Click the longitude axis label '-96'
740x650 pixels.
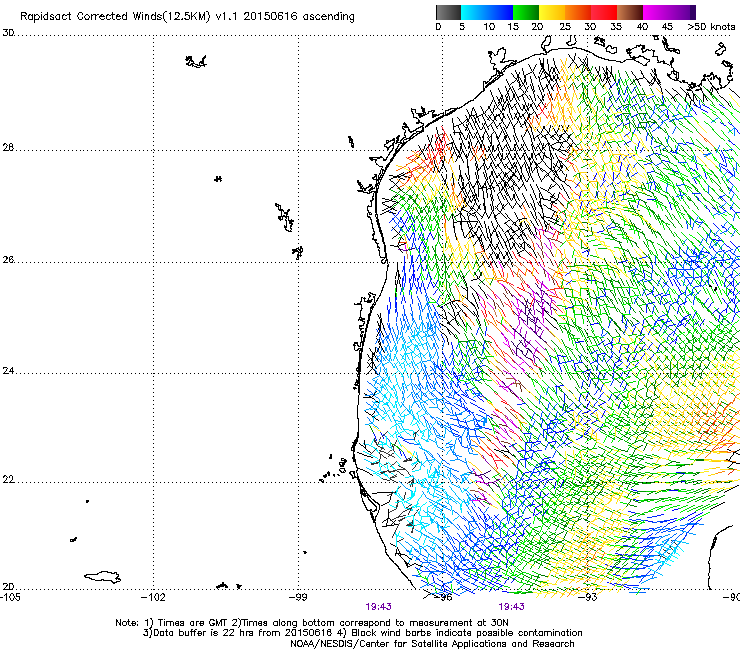click(443, 597)
